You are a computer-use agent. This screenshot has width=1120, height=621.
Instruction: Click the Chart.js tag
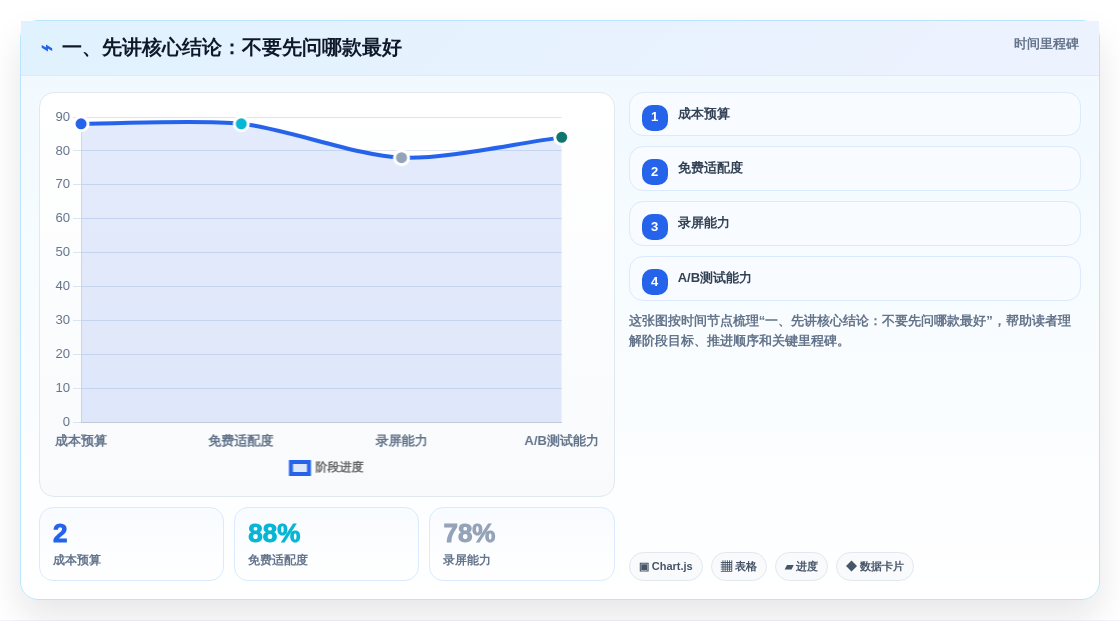(x=666, y=567)
